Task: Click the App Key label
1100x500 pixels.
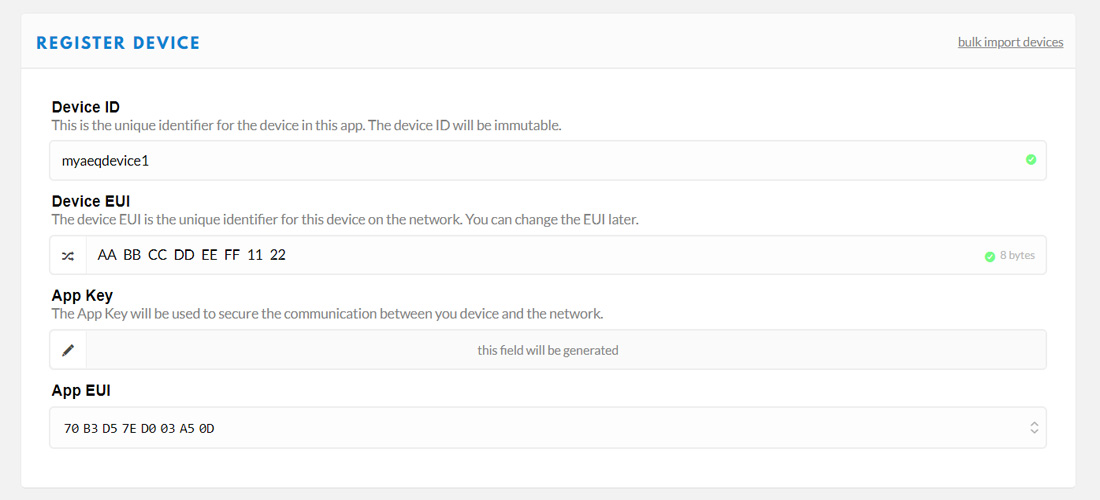Action: coord(82,296)
